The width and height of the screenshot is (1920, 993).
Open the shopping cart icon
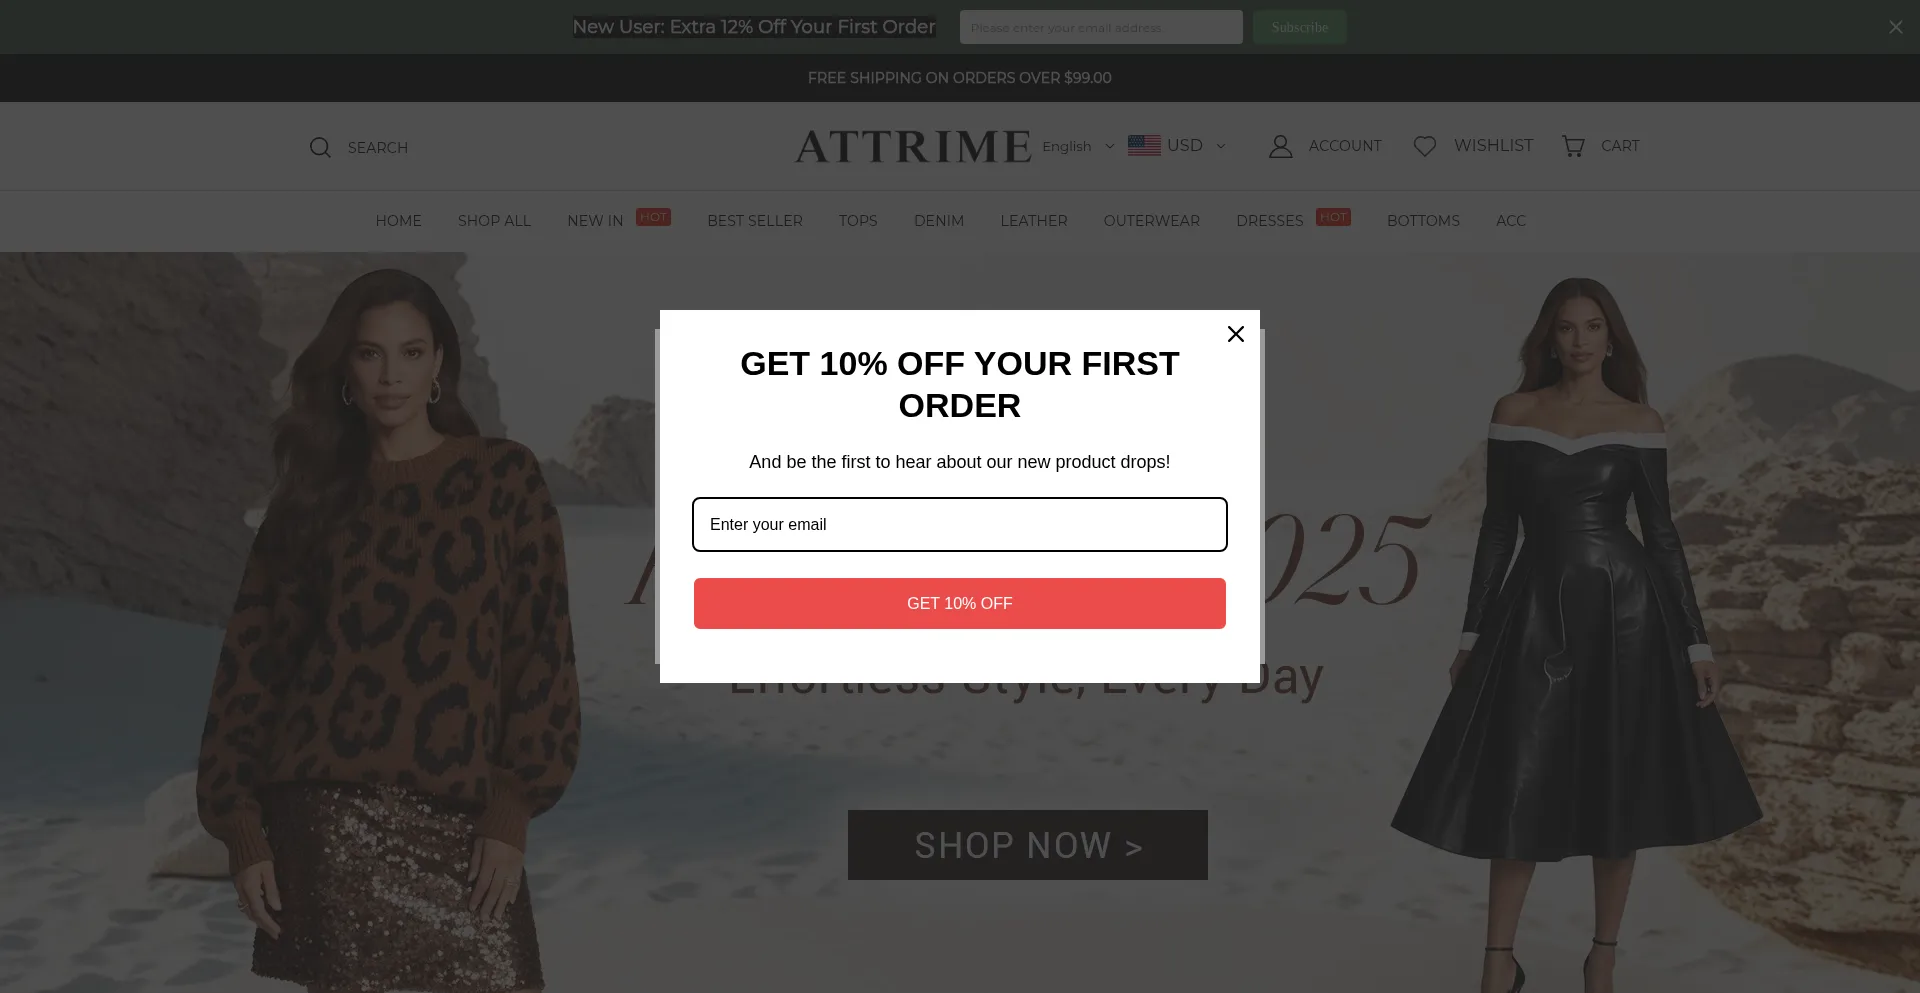coord(1573,146)
